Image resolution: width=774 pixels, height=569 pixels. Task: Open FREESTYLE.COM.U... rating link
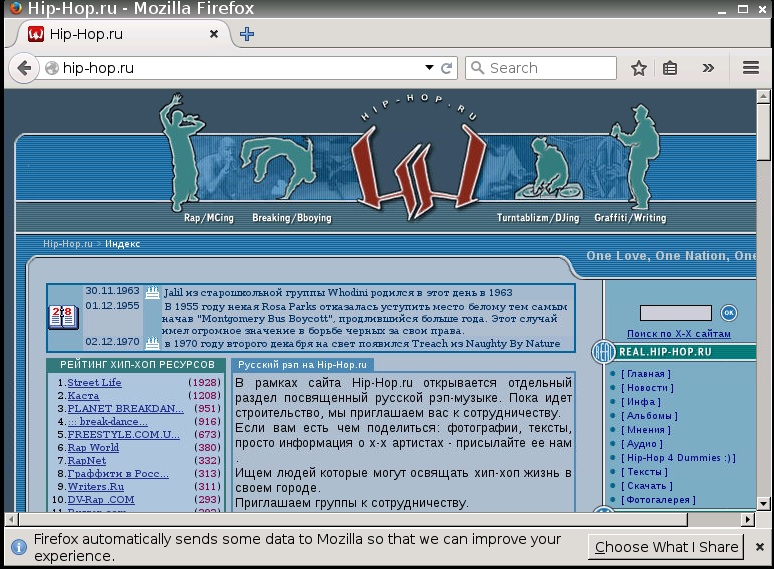123,434
